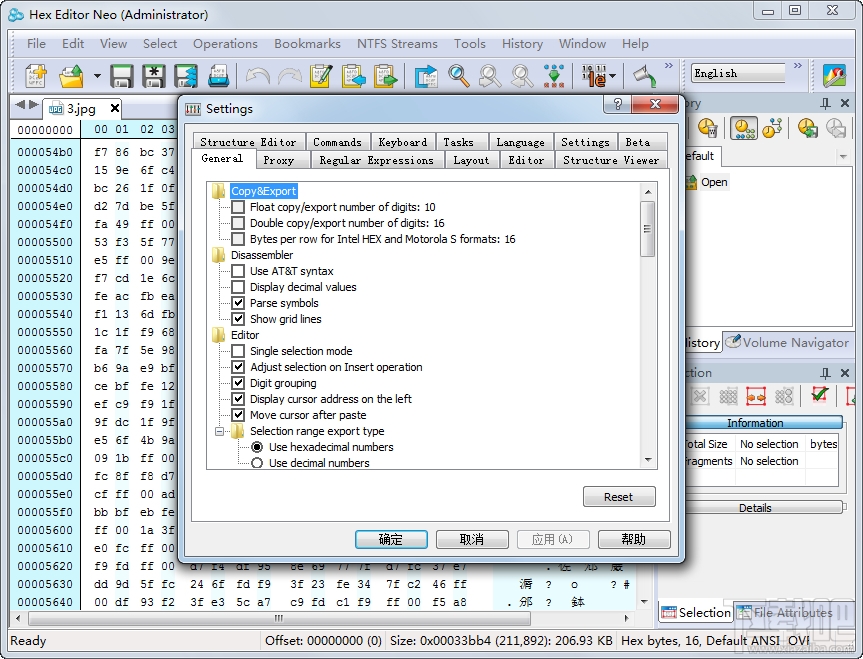Click the Details bar in Selection panel
Screen dimensions: 863x659
pos(762,508)
